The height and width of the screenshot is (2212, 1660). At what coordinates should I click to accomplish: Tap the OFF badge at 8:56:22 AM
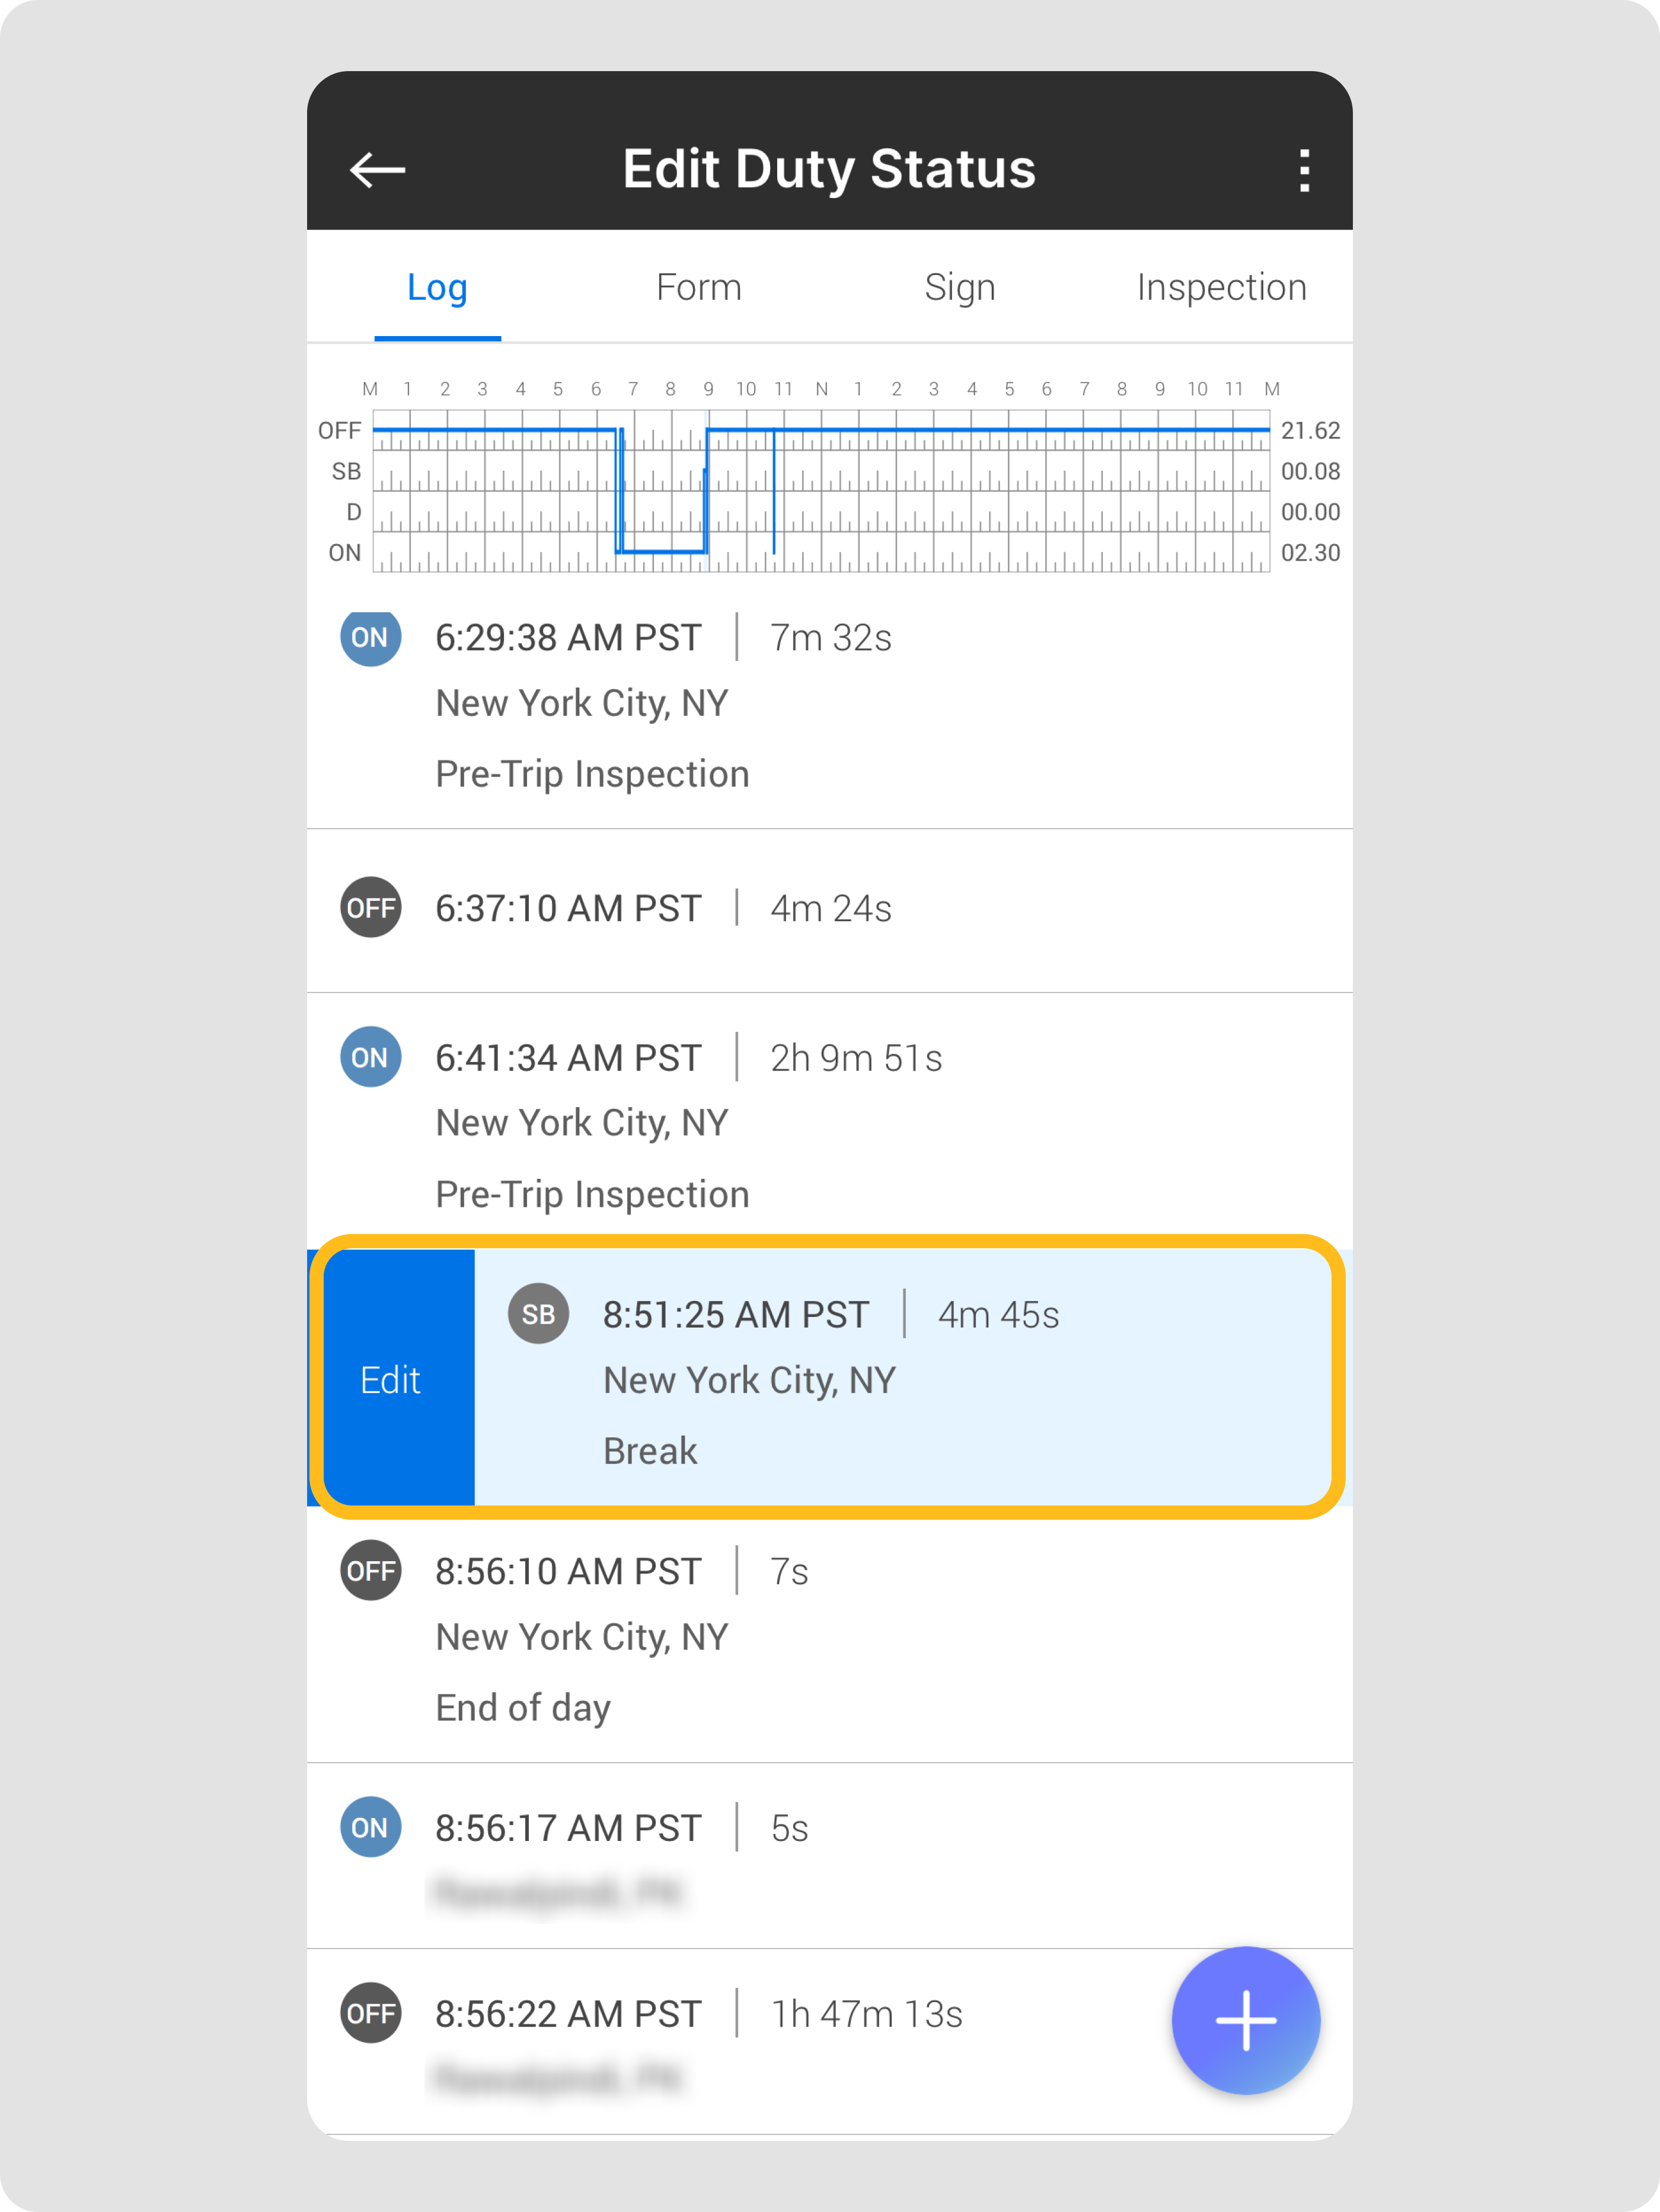pos(370,2013)
